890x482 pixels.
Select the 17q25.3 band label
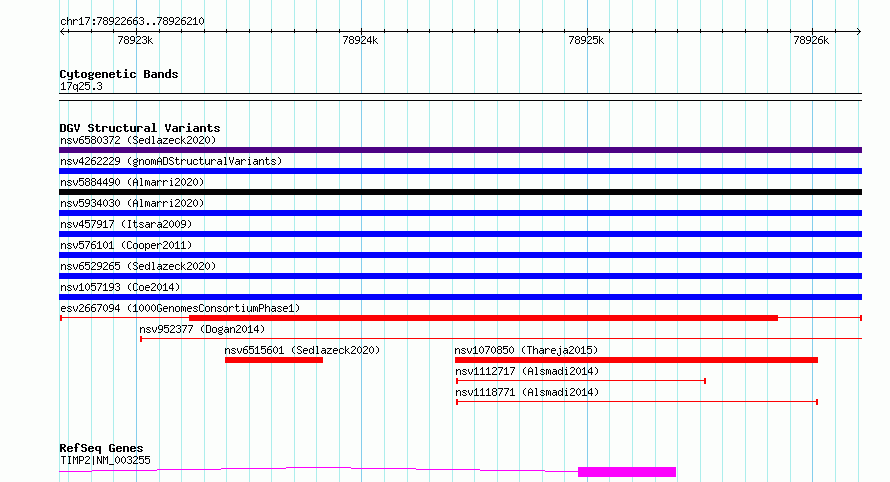81,86
